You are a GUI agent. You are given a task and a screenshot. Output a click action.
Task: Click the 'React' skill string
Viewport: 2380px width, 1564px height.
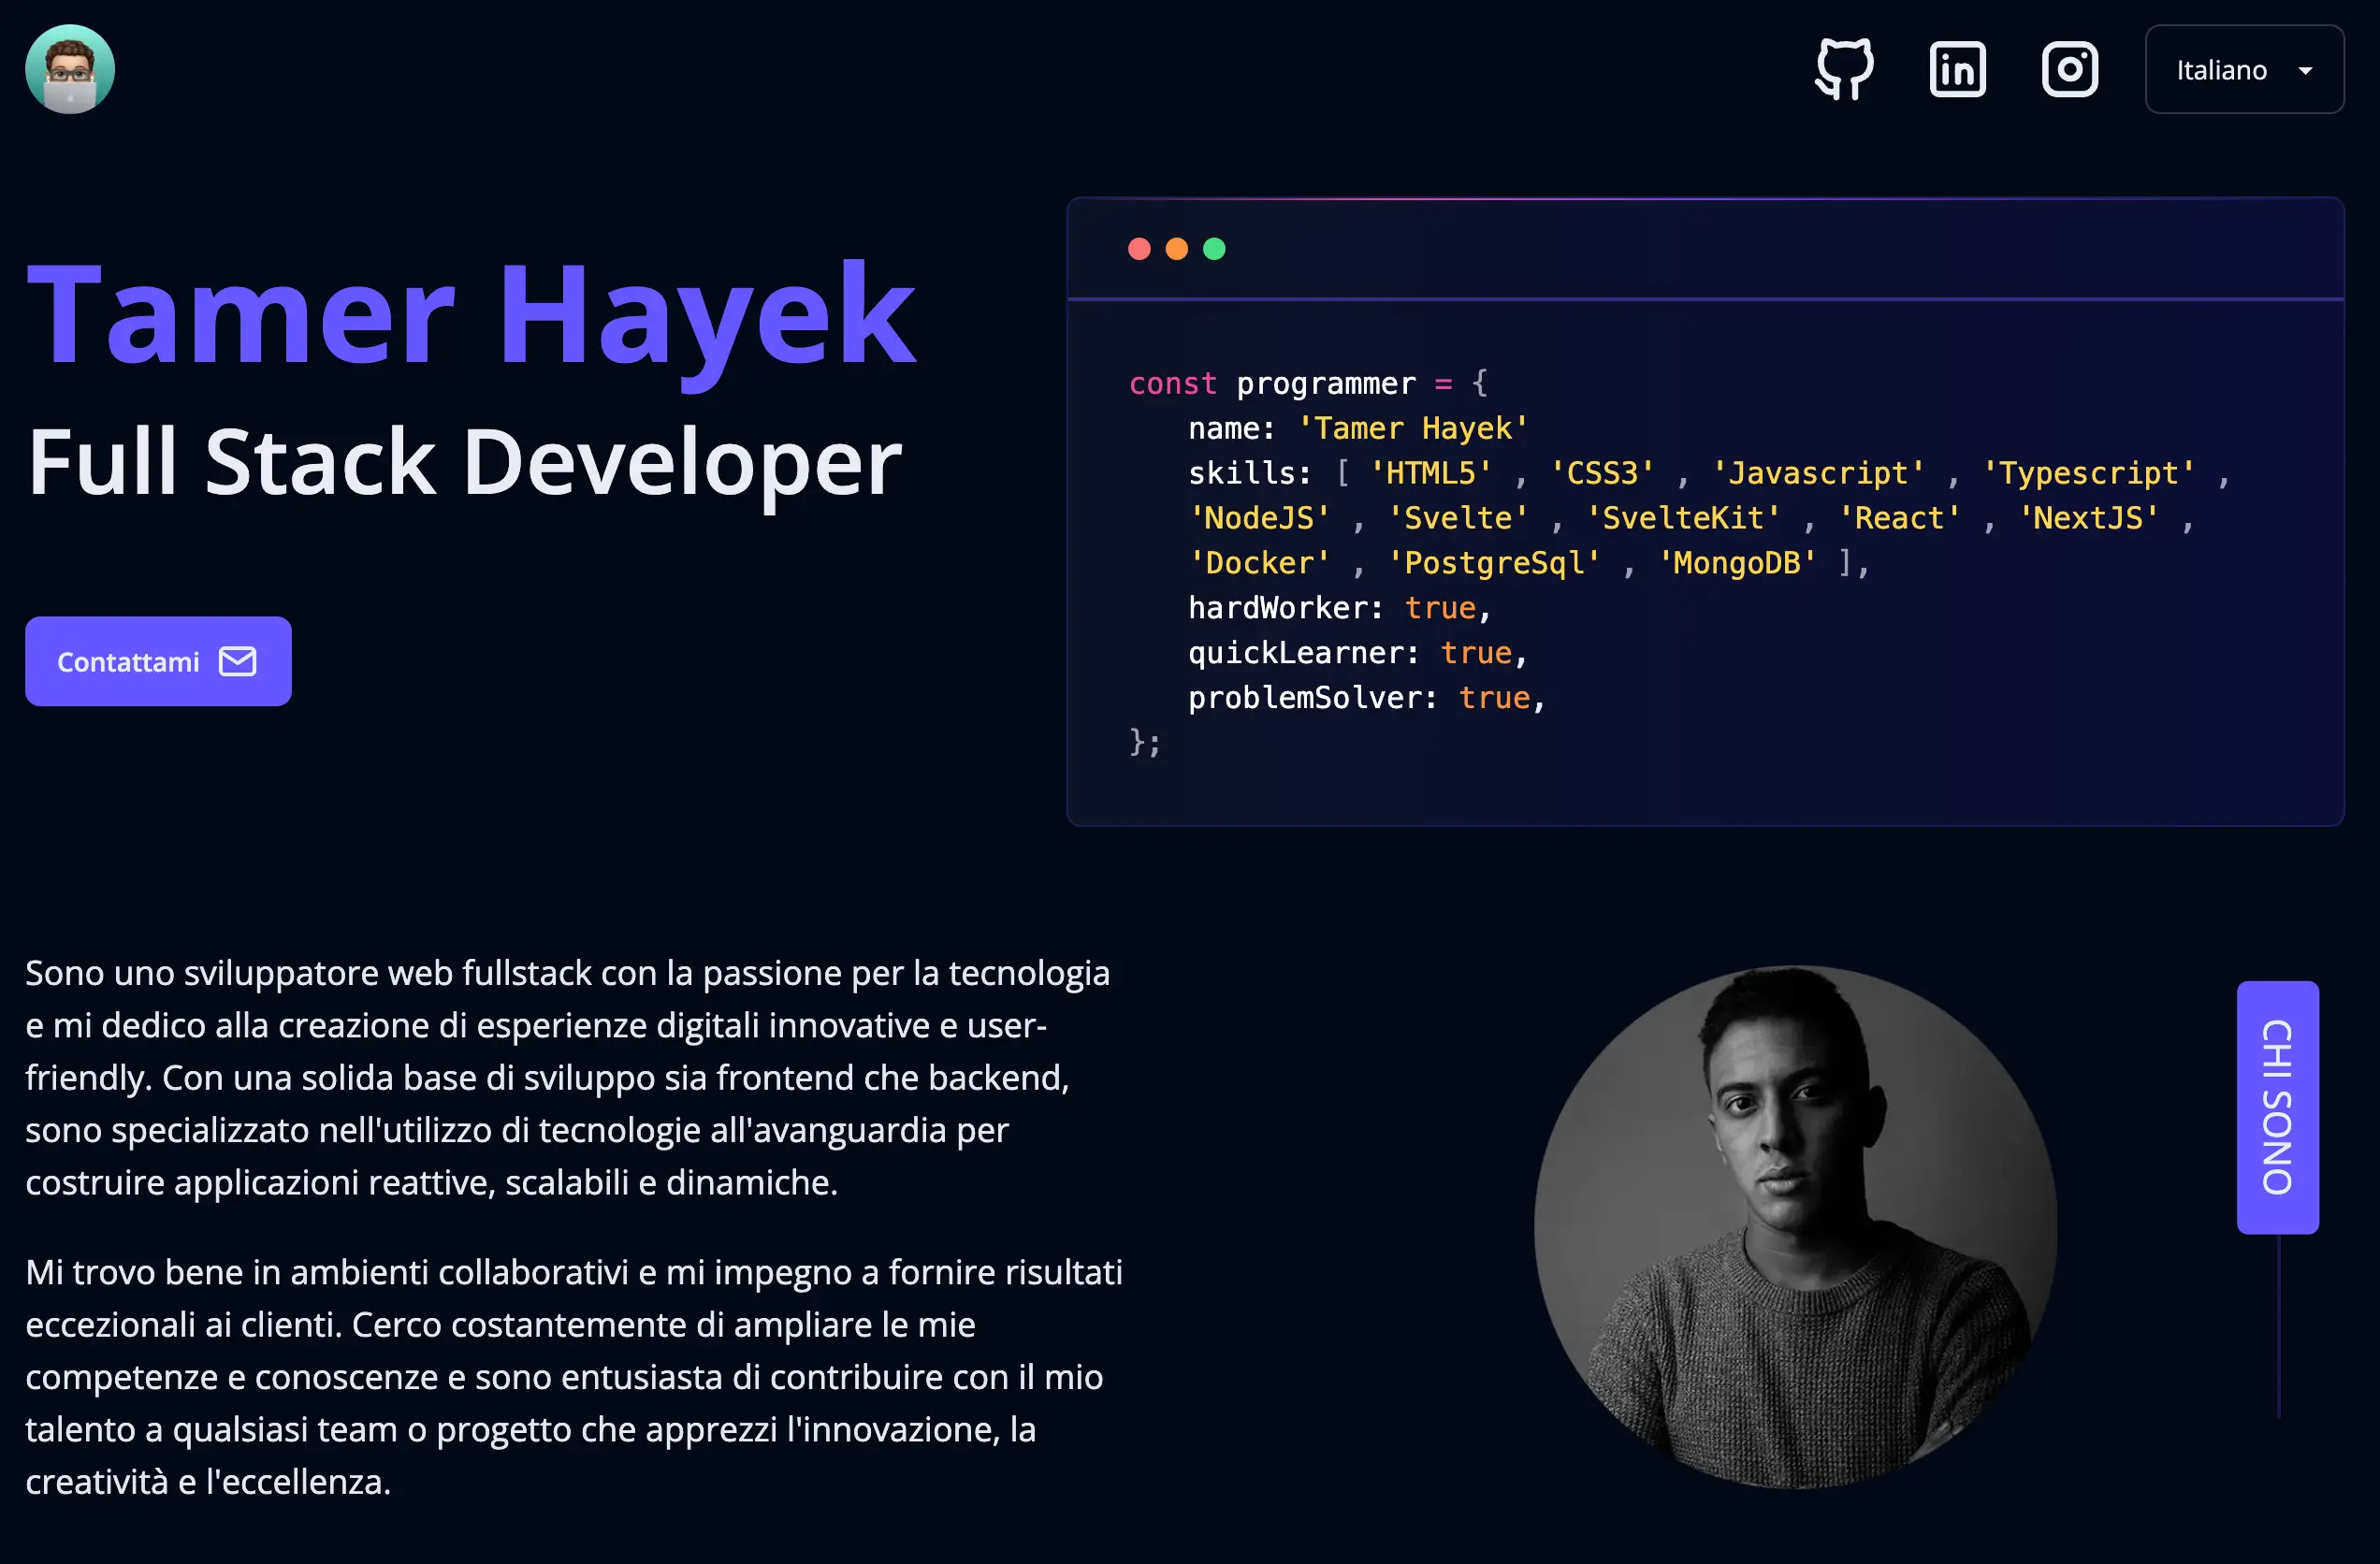click(x=1900, y=518)
